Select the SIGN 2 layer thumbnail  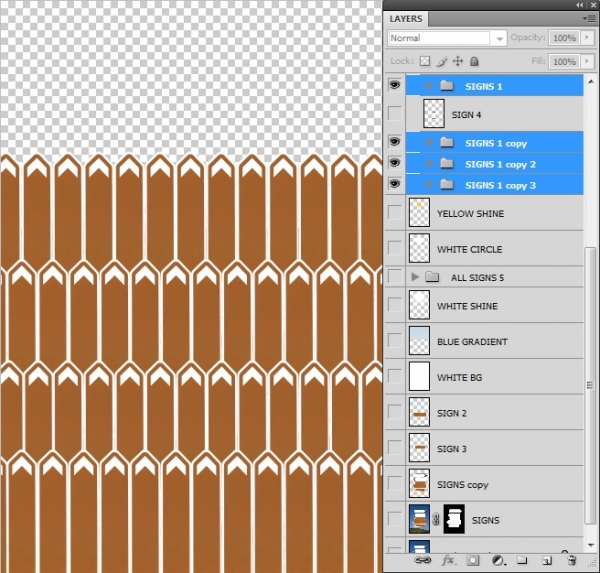click(419, 412)
